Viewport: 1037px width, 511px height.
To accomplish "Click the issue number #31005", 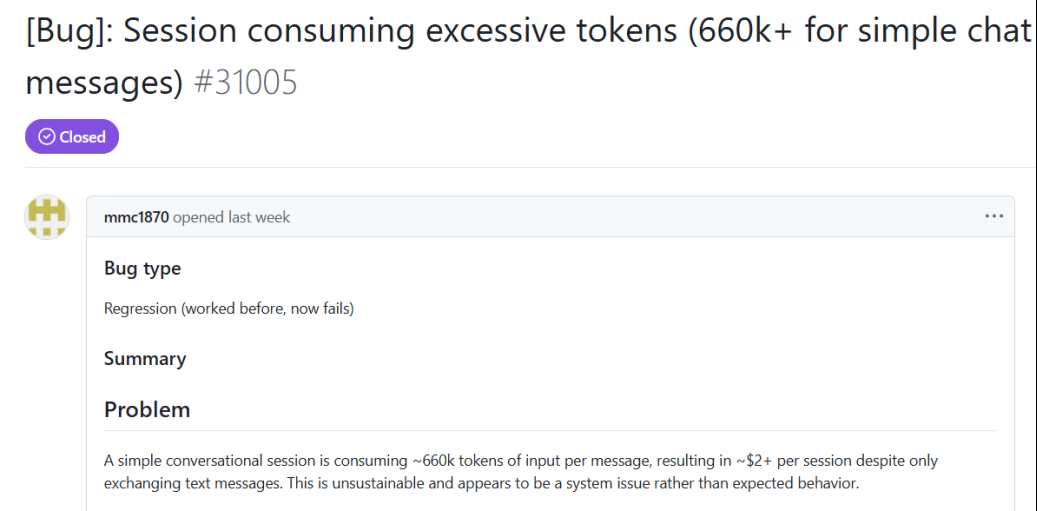I will pyautogui.click(x=245, y=82).
